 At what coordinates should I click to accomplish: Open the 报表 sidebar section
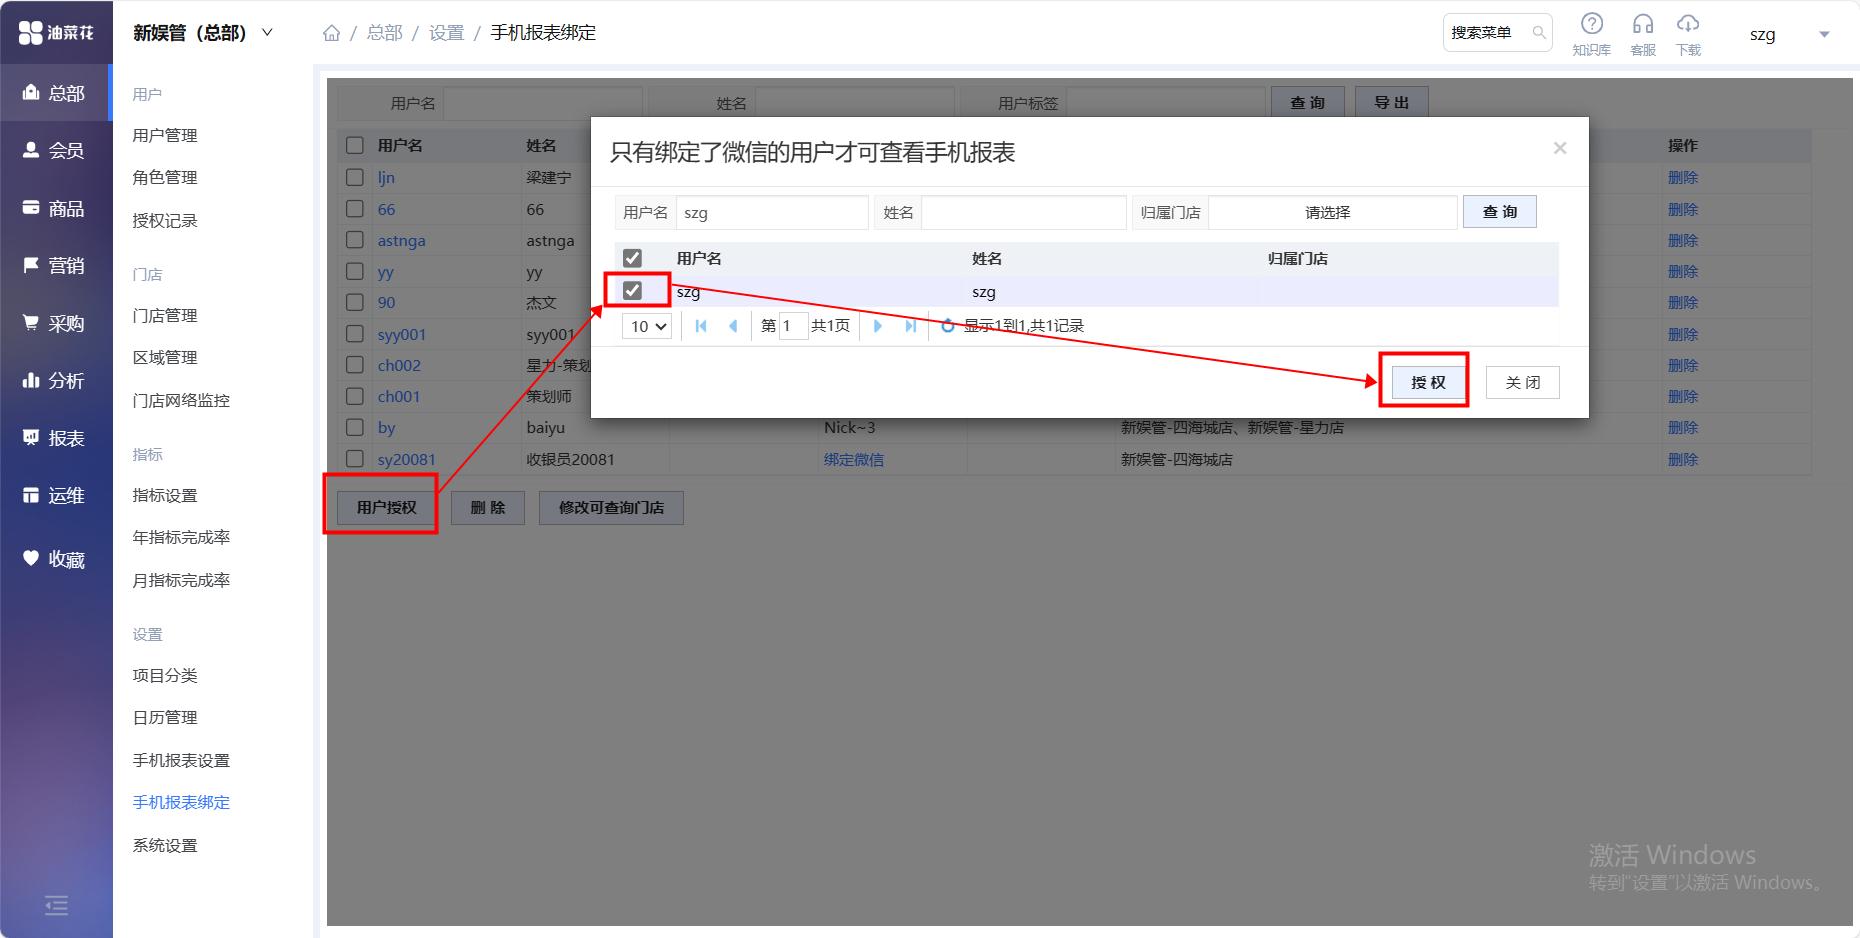pos(55,438)
